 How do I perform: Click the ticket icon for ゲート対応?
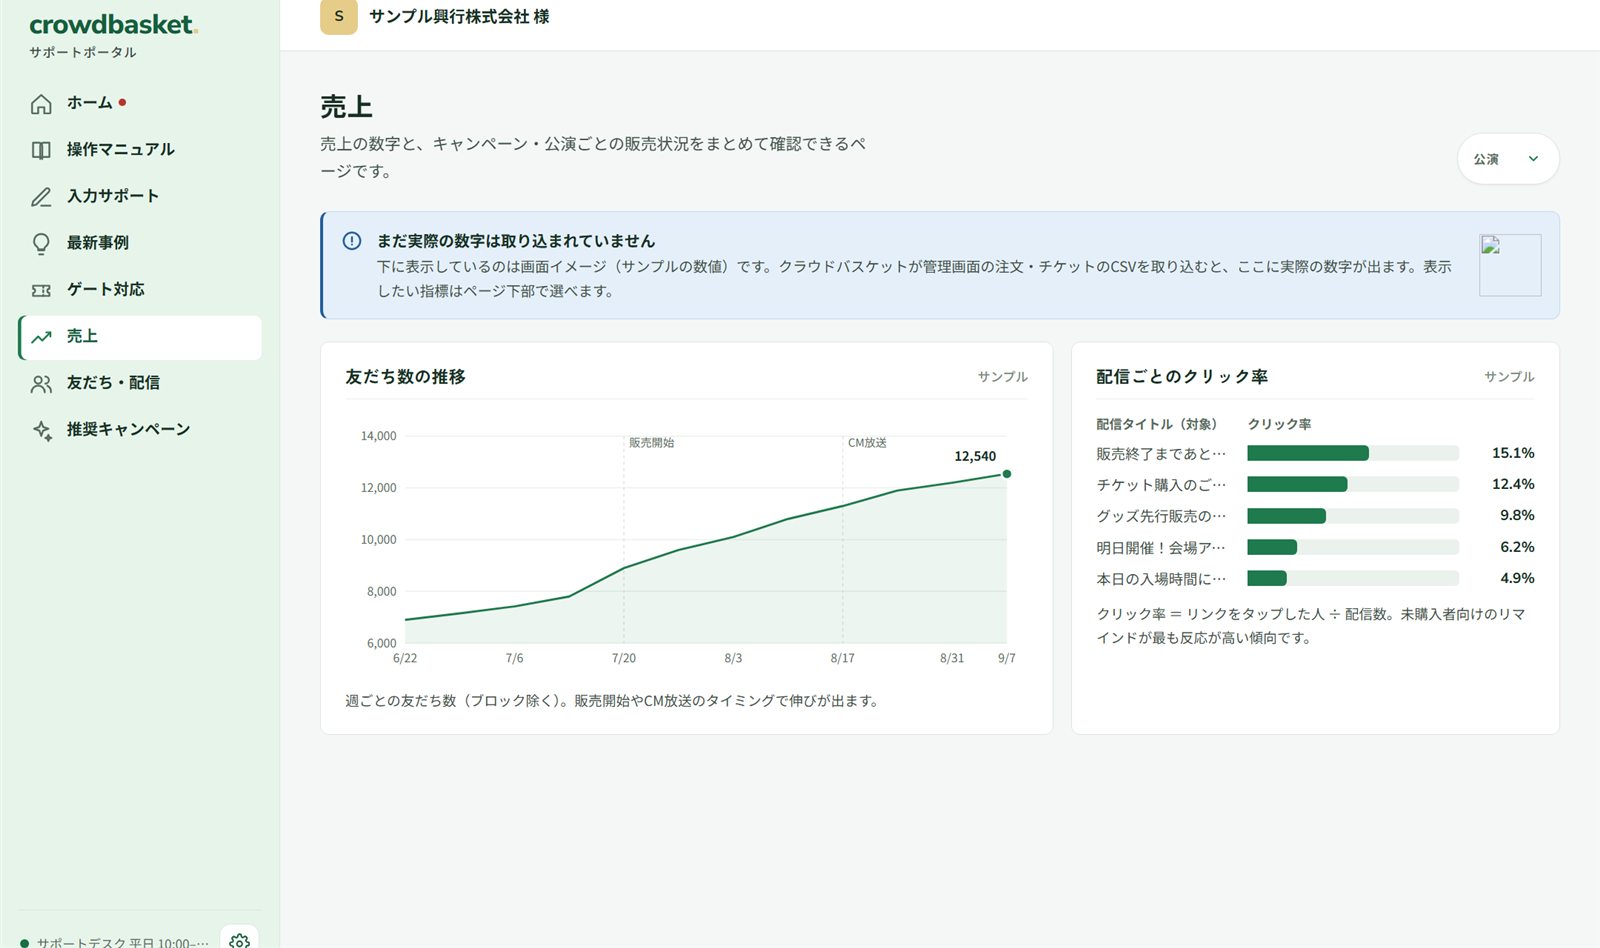click(x=41, y=290)
